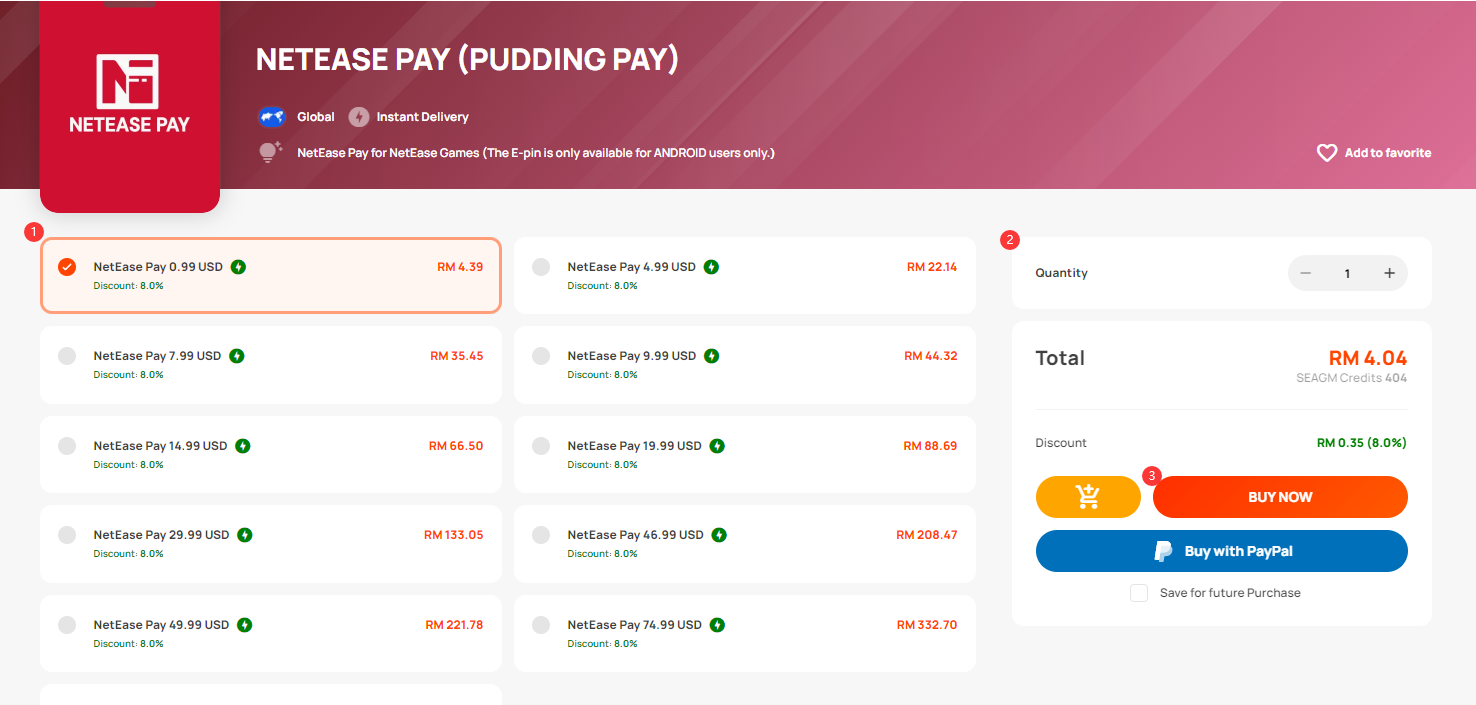Increase quantity with the plus button
The image size is (1476, 705).
[x=1389, y=273]
